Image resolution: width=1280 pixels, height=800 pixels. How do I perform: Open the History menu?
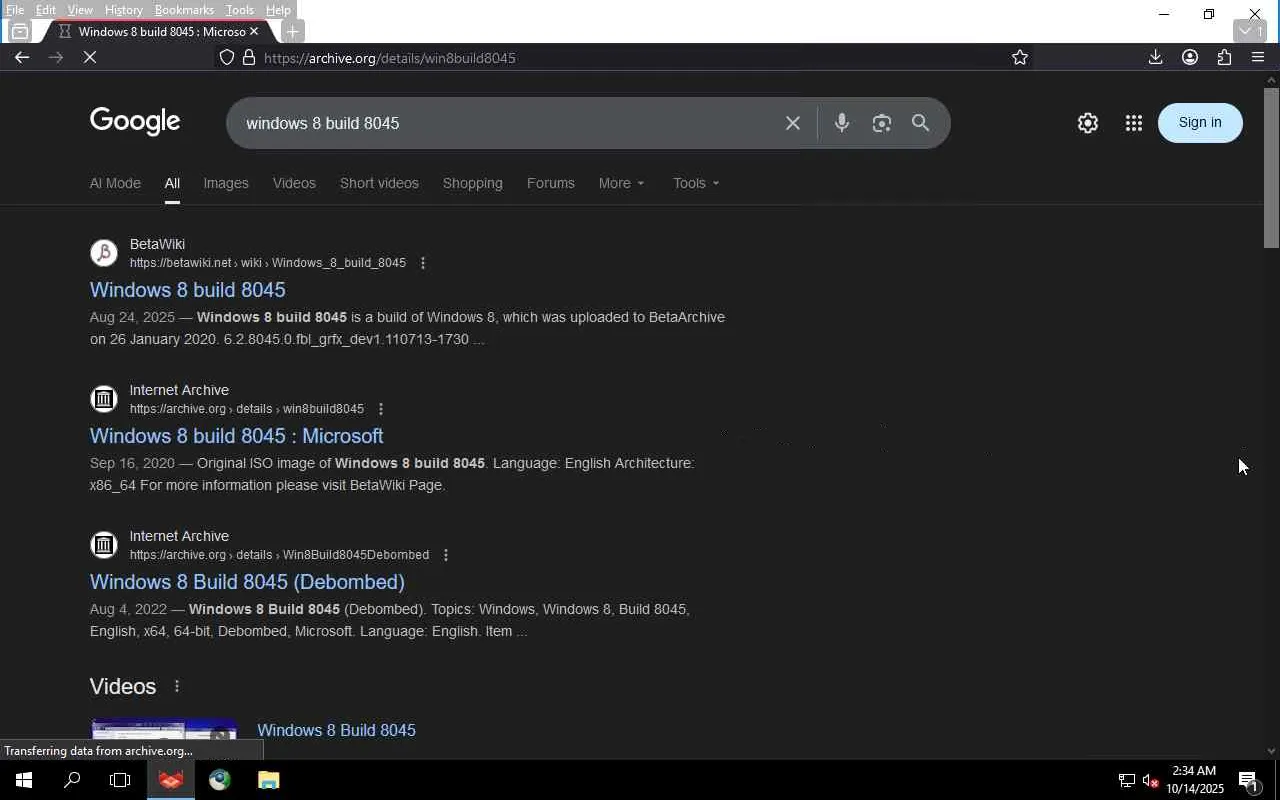pos(123,10)
